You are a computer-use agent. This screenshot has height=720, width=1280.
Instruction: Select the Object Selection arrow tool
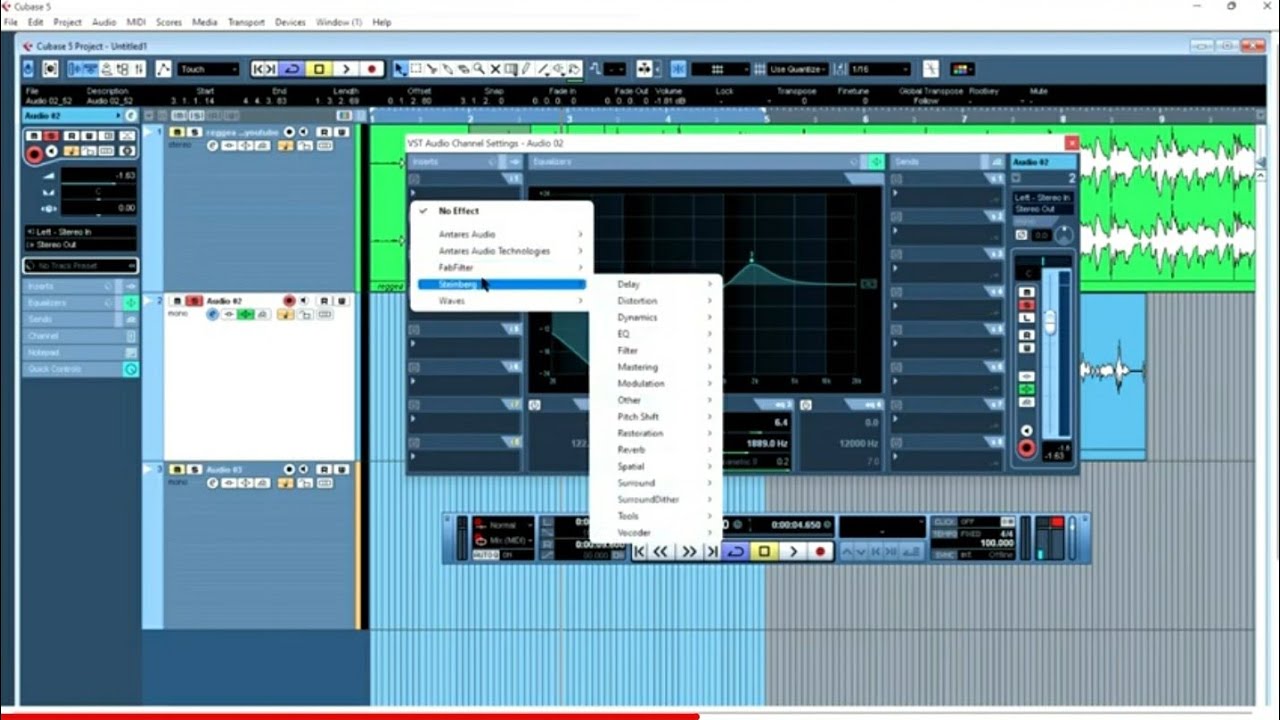400,69
